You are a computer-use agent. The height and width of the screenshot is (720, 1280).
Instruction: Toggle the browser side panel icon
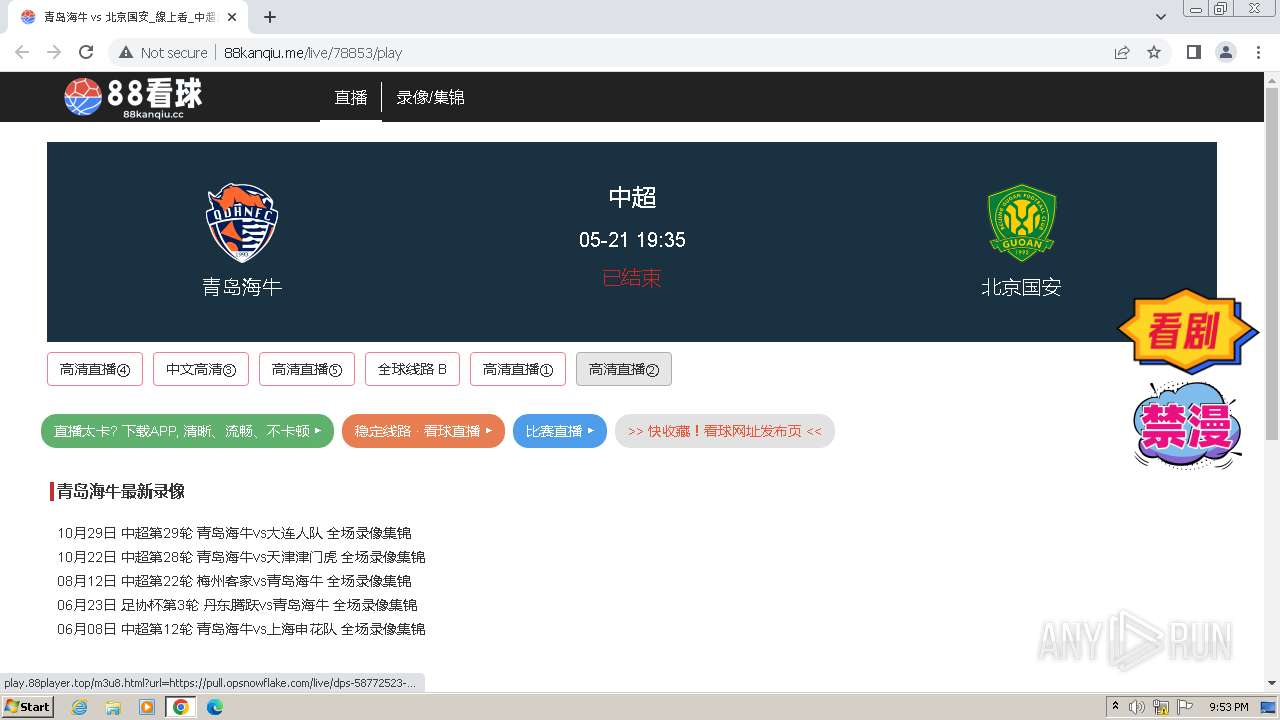(x=1193, y=52)
